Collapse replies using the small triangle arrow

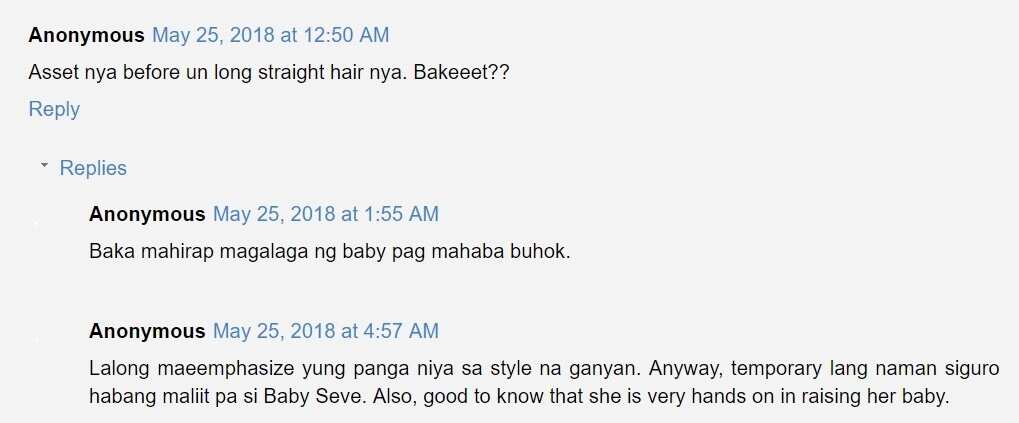click(44, 166)
